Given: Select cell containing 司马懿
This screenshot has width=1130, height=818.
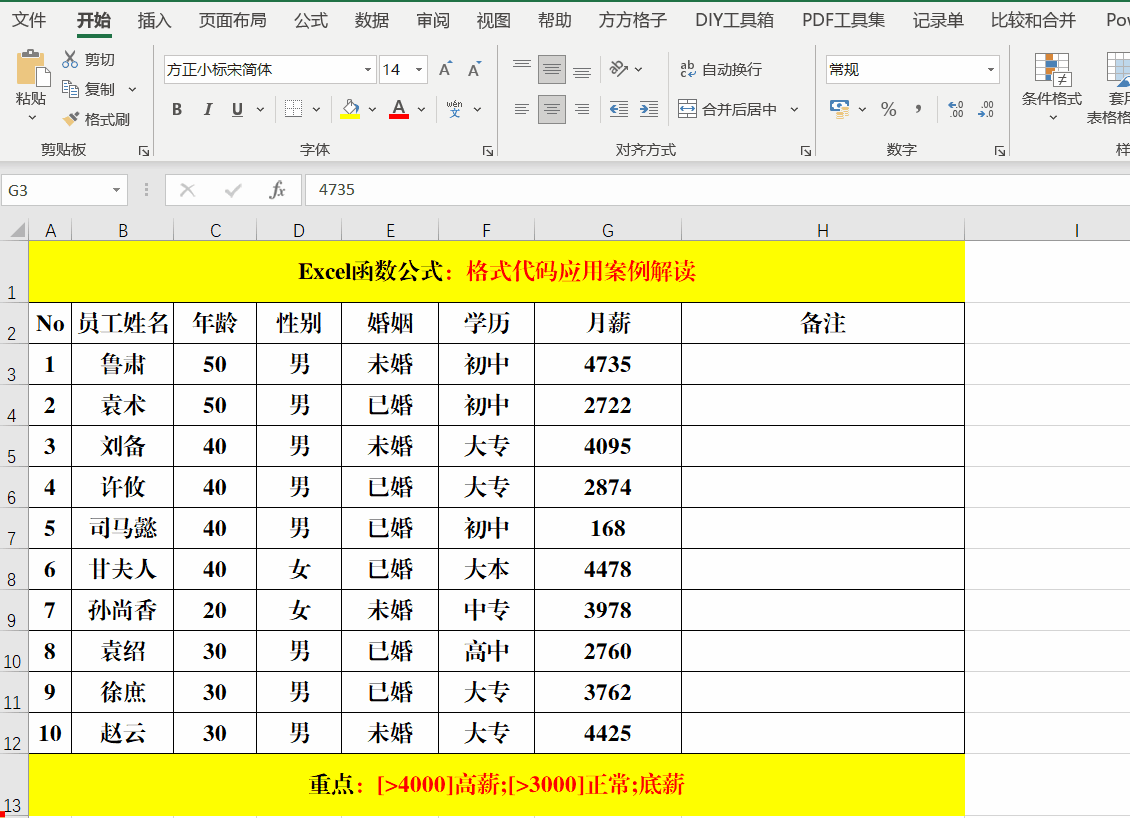Looking at the screenshot, I should click(x=123, y=528).
